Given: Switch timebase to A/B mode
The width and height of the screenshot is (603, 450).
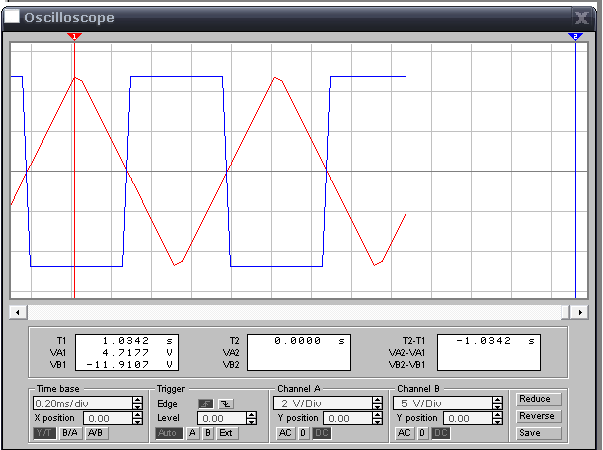Looking at the screenshot, I should (94, 433).
